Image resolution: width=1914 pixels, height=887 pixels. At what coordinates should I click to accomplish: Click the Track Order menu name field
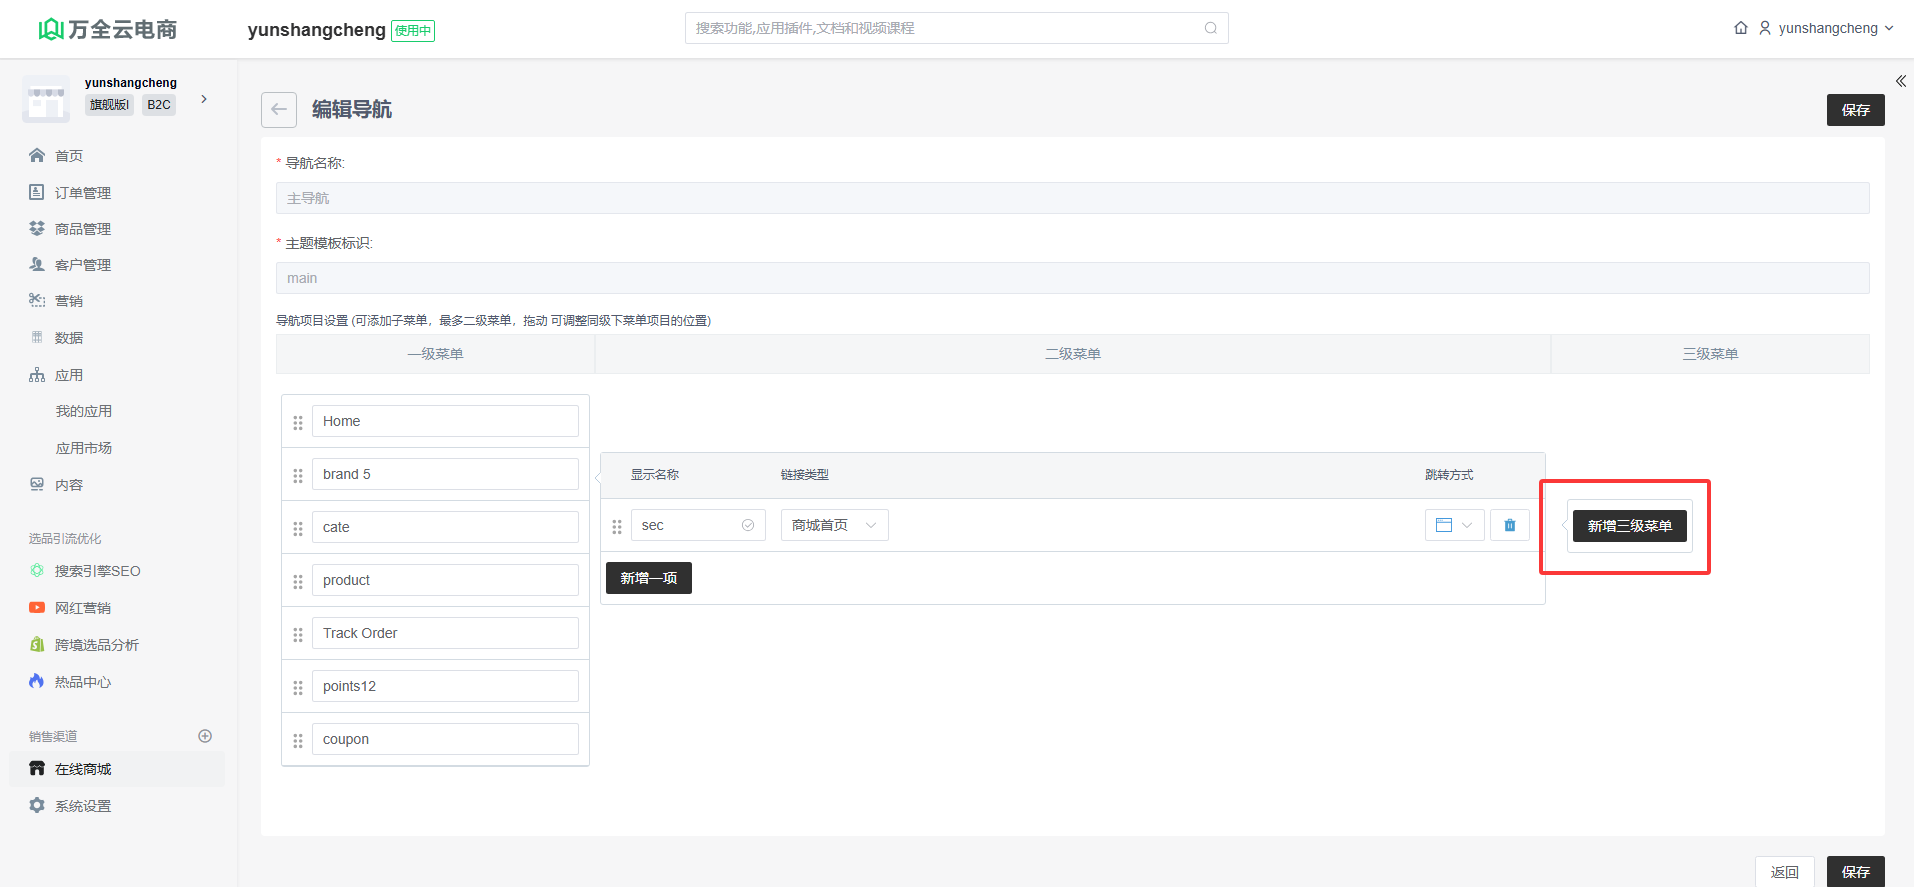(444, 633)
